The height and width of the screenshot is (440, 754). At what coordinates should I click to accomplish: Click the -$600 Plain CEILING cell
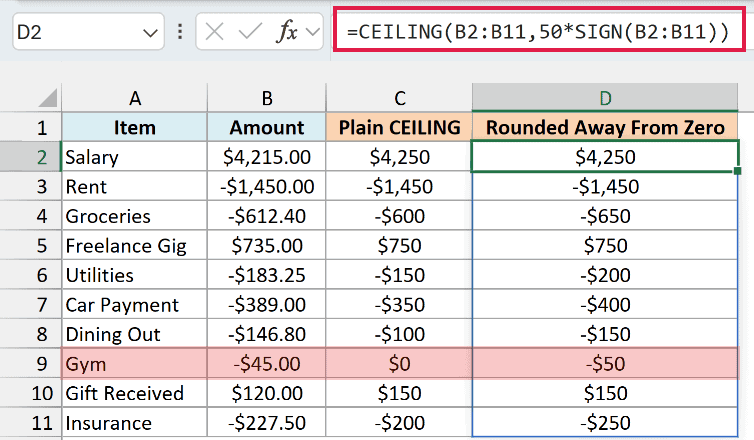pyautogui.click(x=399, y=216)
